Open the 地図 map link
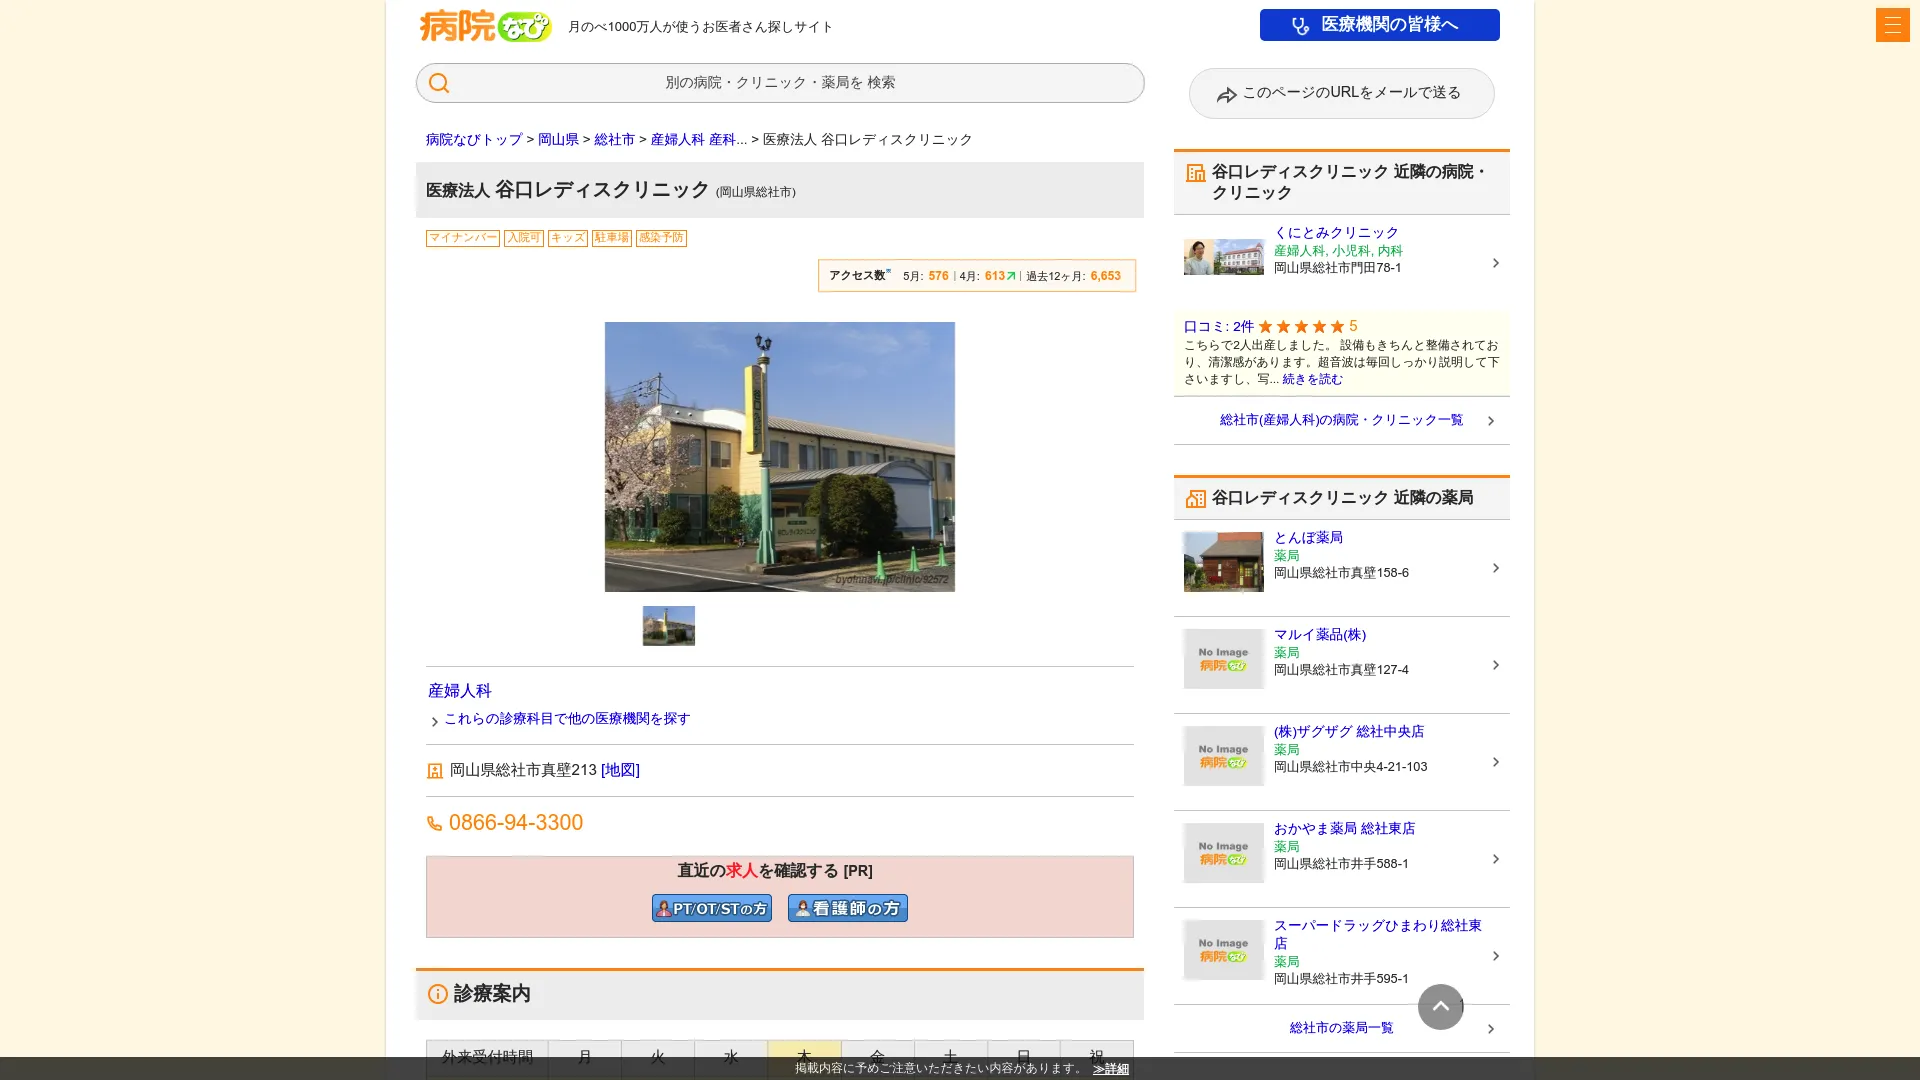The image size is (1920, 1080). (x=620, y=770)
